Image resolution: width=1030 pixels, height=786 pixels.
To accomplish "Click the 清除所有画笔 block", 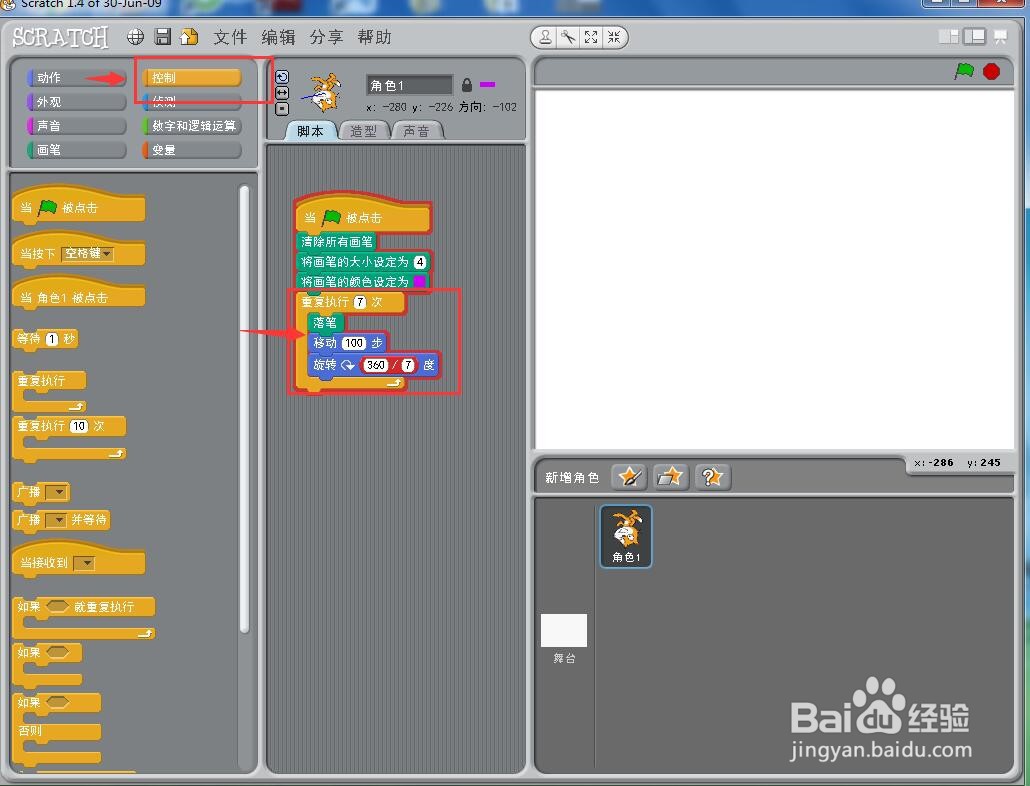I will point(337,242).
